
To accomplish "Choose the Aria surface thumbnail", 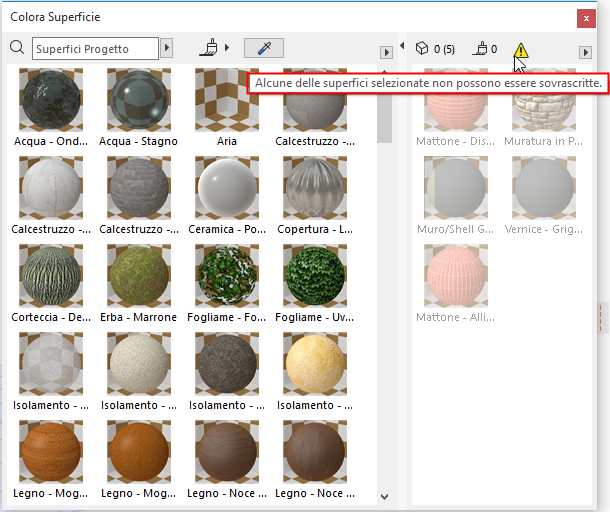I will click(227, 100).
